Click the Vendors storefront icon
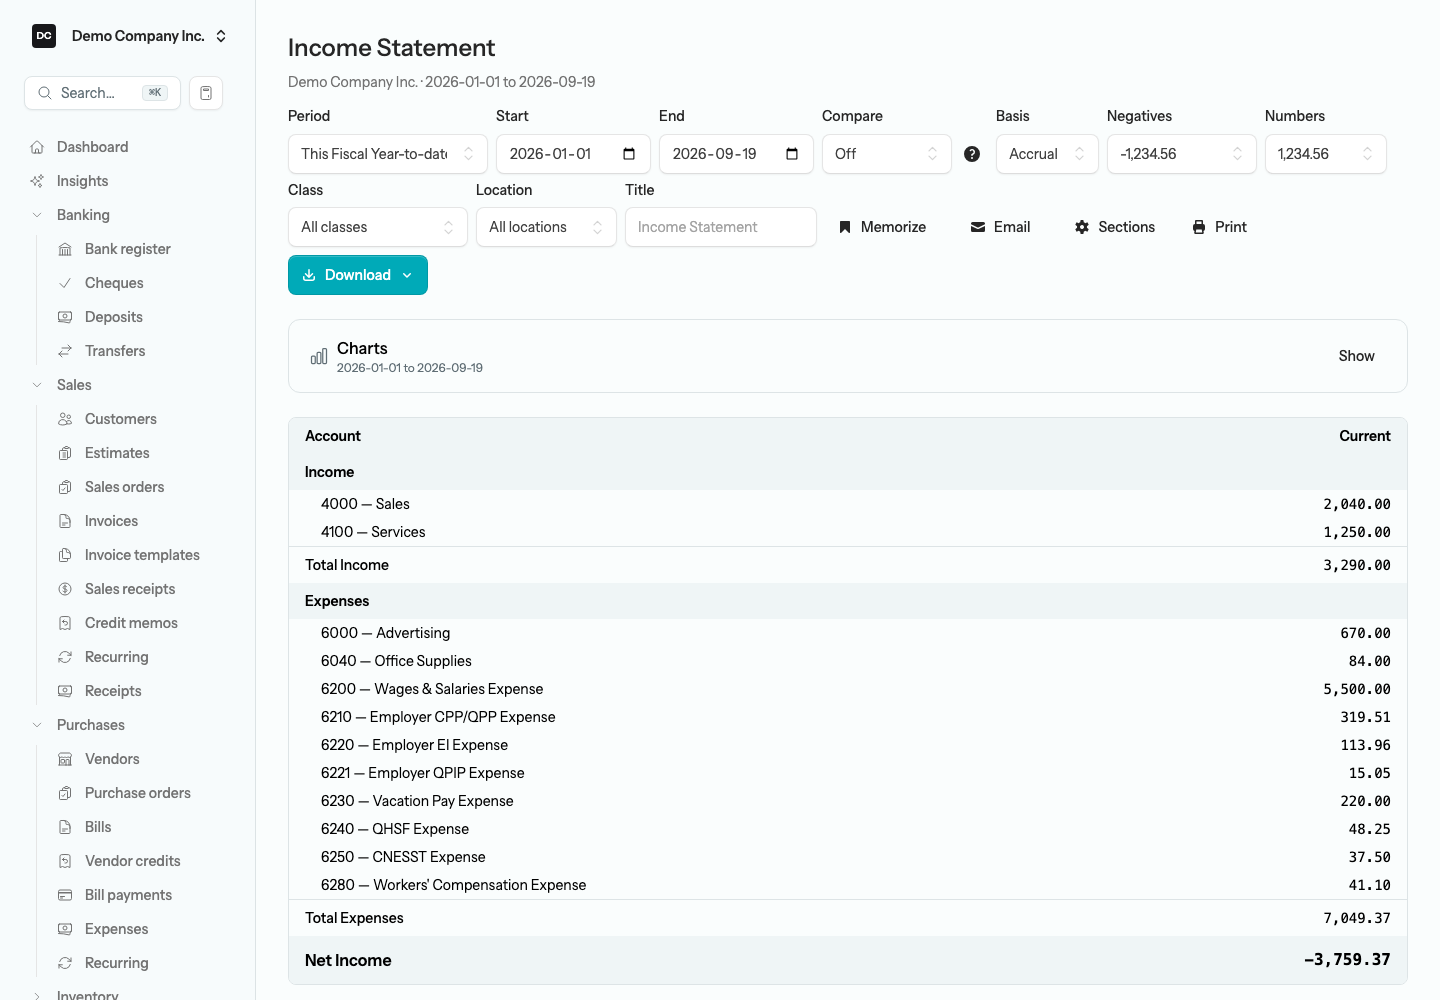 [65, 759]
